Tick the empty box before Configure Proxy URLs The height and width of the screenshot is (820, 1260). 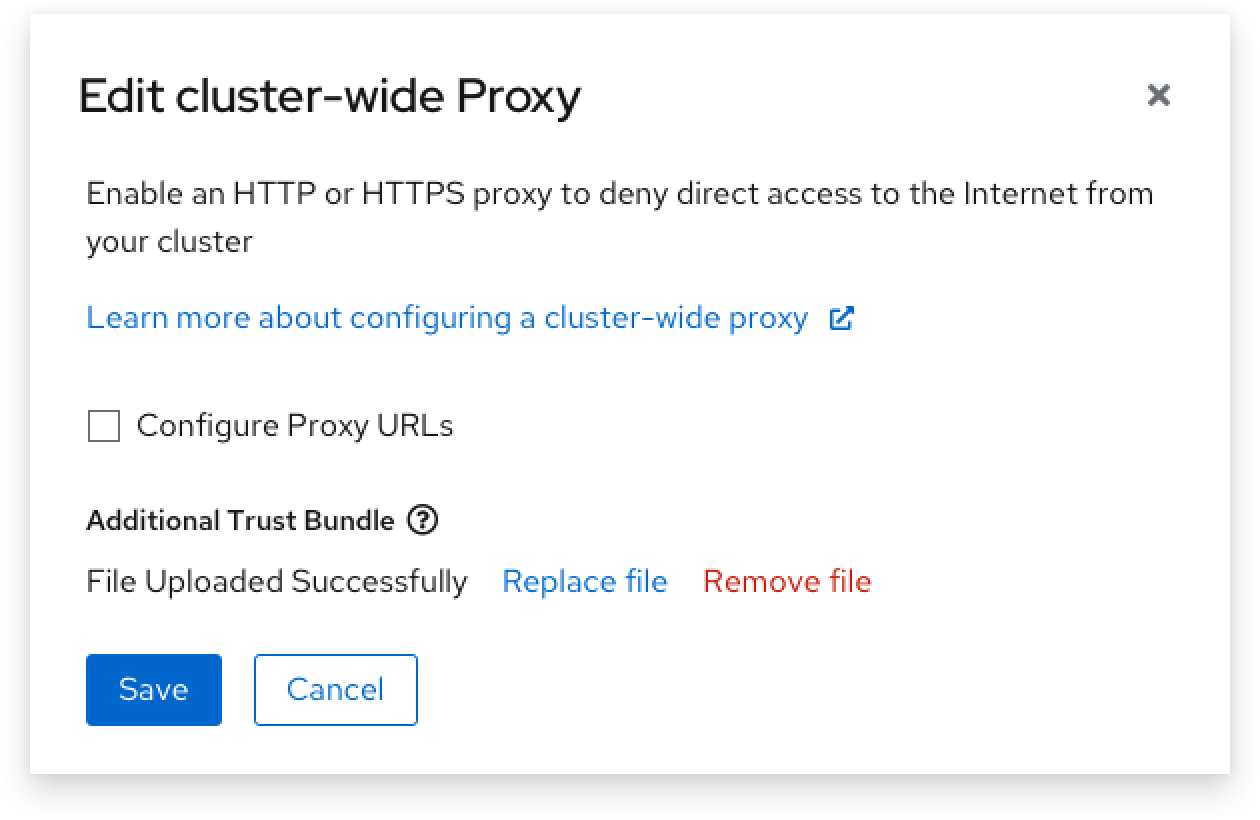pos(104,426)
